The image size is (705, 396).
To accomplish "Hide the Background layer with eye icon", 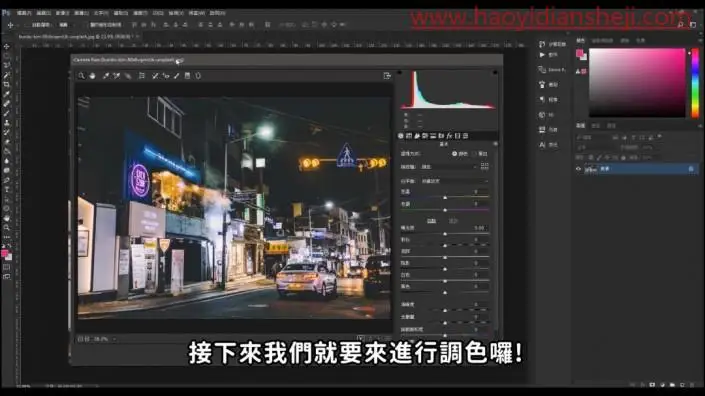I will tap(579, 169).
